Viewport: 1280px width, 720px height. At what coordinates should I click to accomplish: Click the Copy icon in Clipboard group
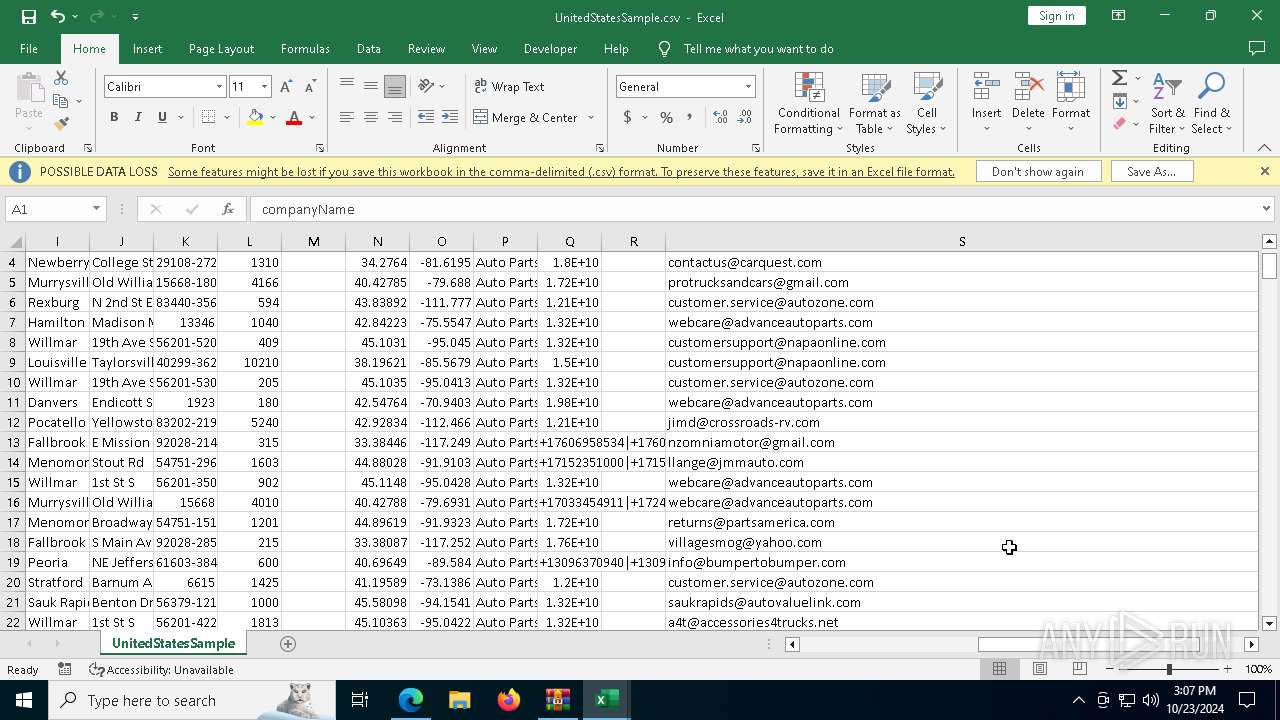coord(61,101)
